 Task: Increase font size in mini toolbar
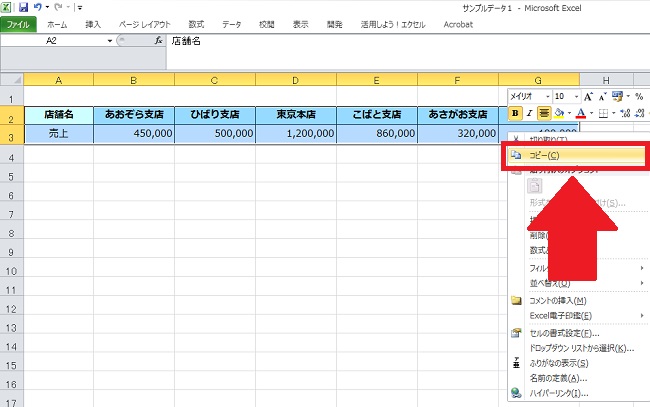point(587,97)
